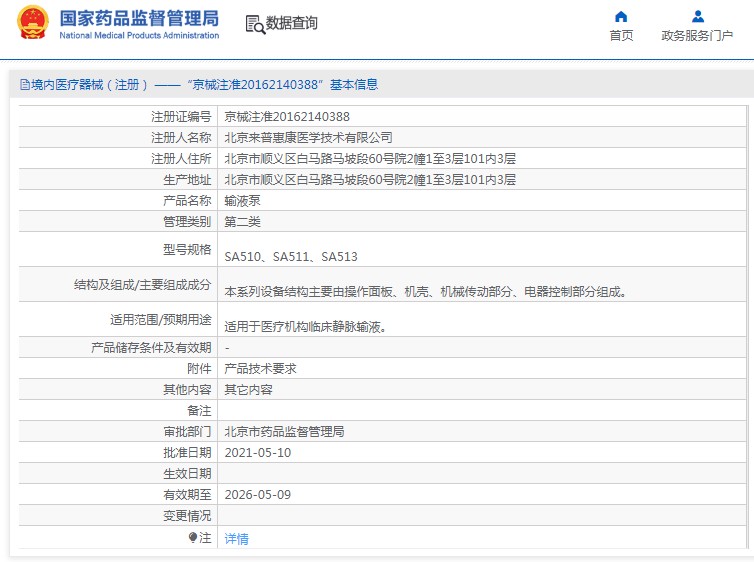Select approval date 2021-05-10
The height and width of the screenshot is (562, 754).
click(258, 453)
